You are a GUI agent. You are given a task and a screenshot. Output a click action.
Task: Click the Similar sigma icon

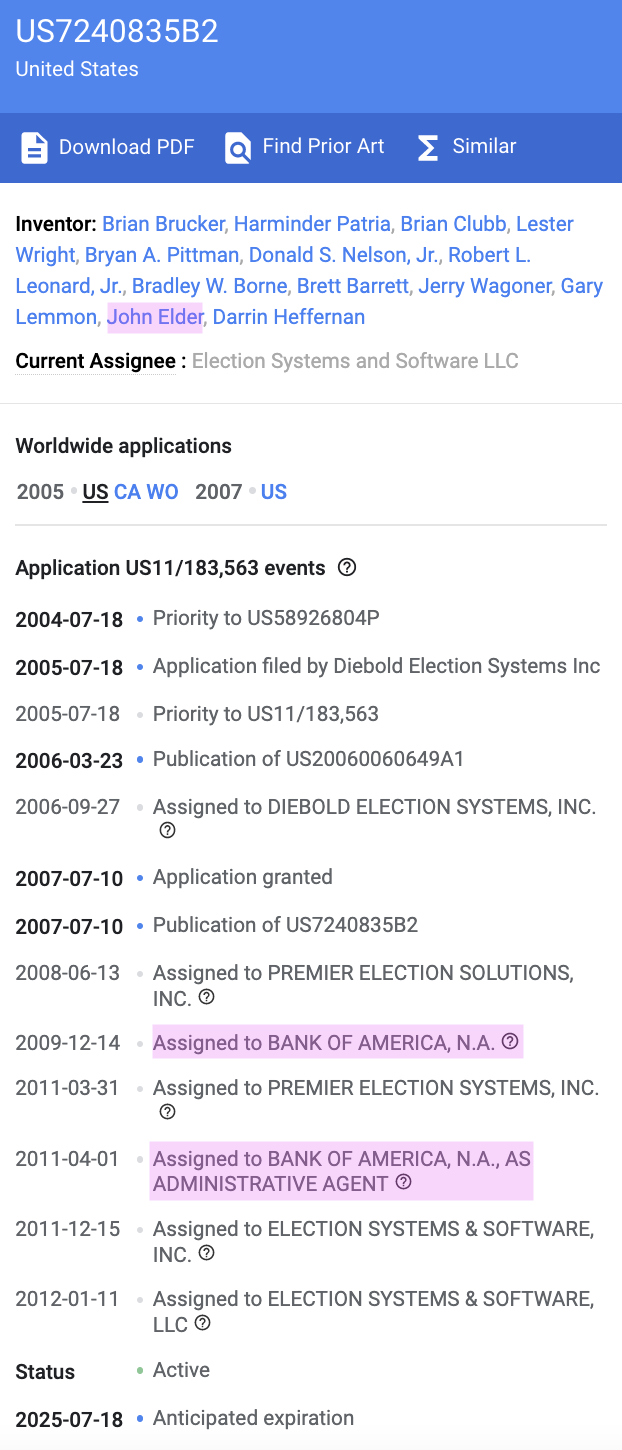[x=428, y=148]
